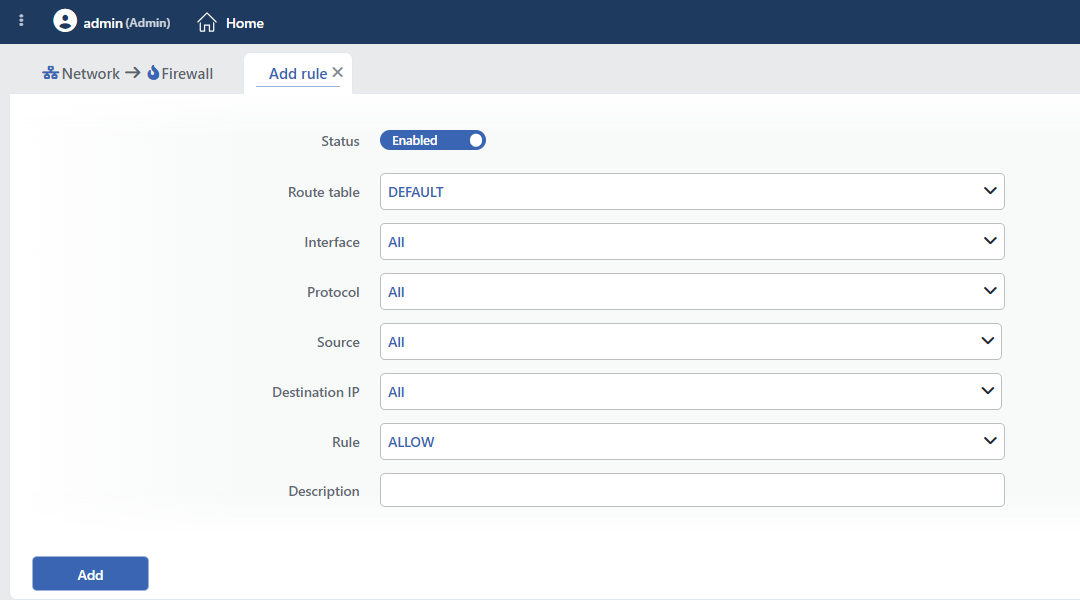Image resolution: width=1080 pixels, height=600 pixels.
Task: Open the Home link
Action: coord(245,23)
